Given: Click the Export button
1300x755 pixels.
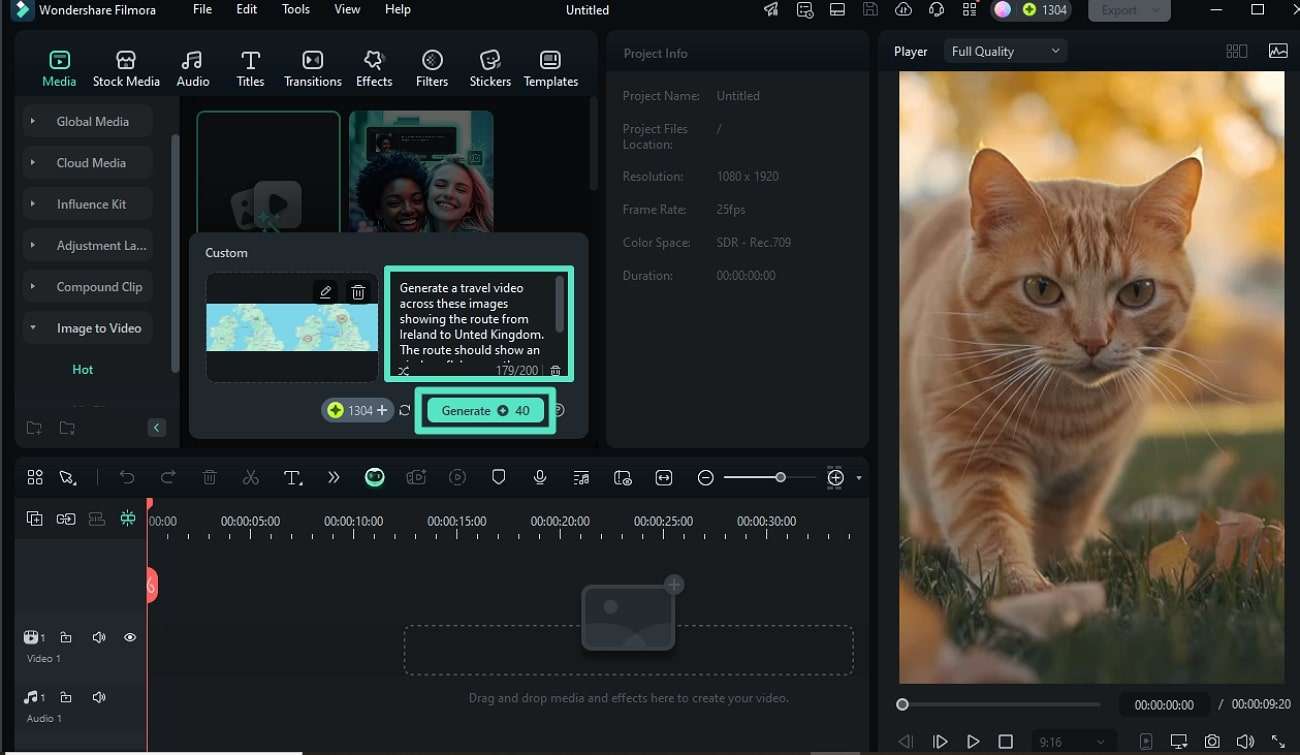Looking at the screenshot, I should [x=1129, y=10].
